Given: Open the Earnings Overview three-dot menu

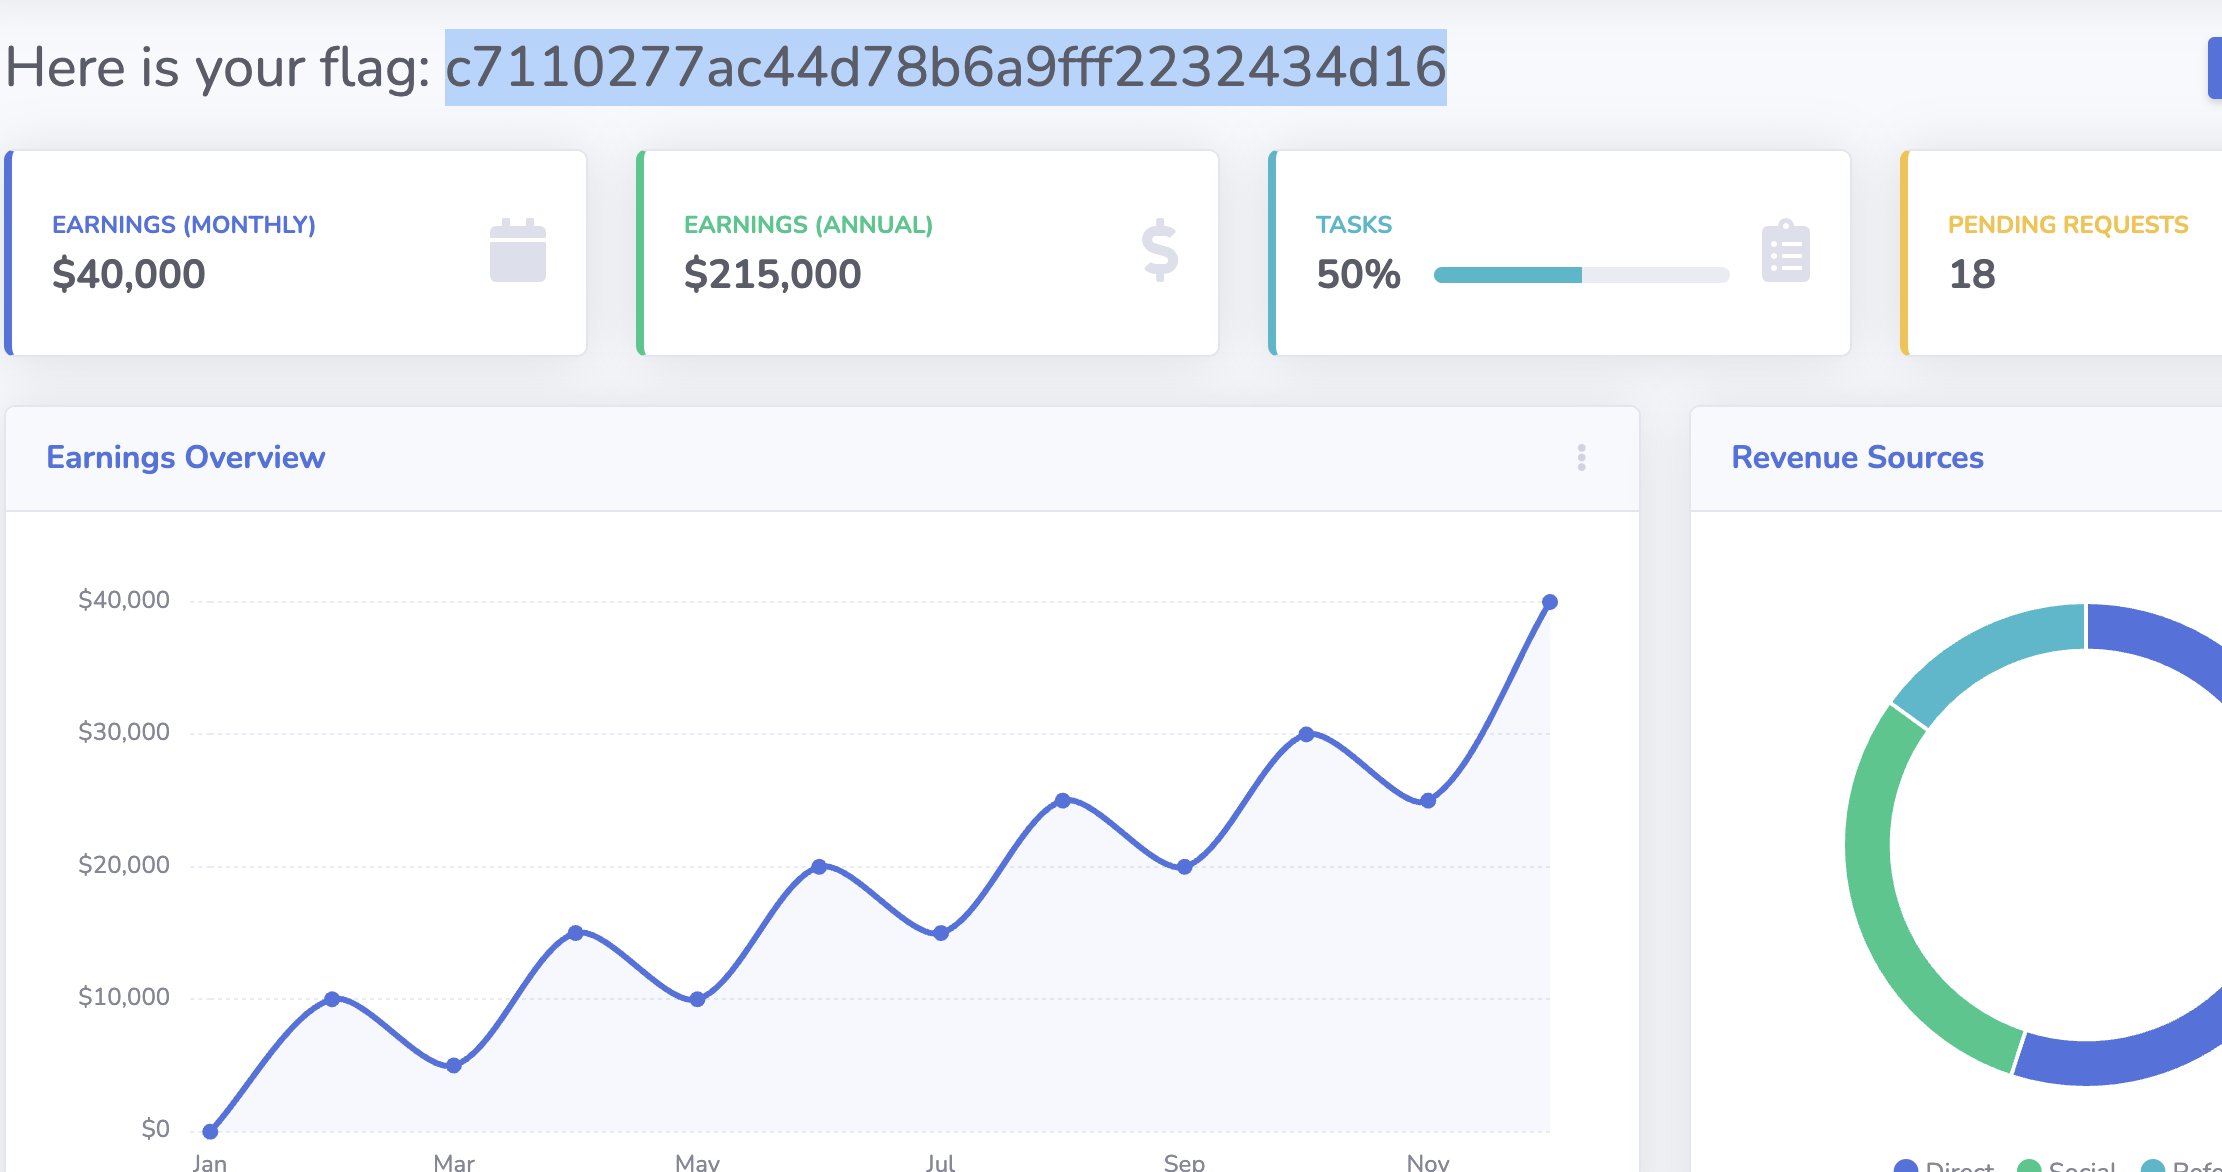Looking at the screenshot, I should pyautogui.click(x=1581, y=457).
